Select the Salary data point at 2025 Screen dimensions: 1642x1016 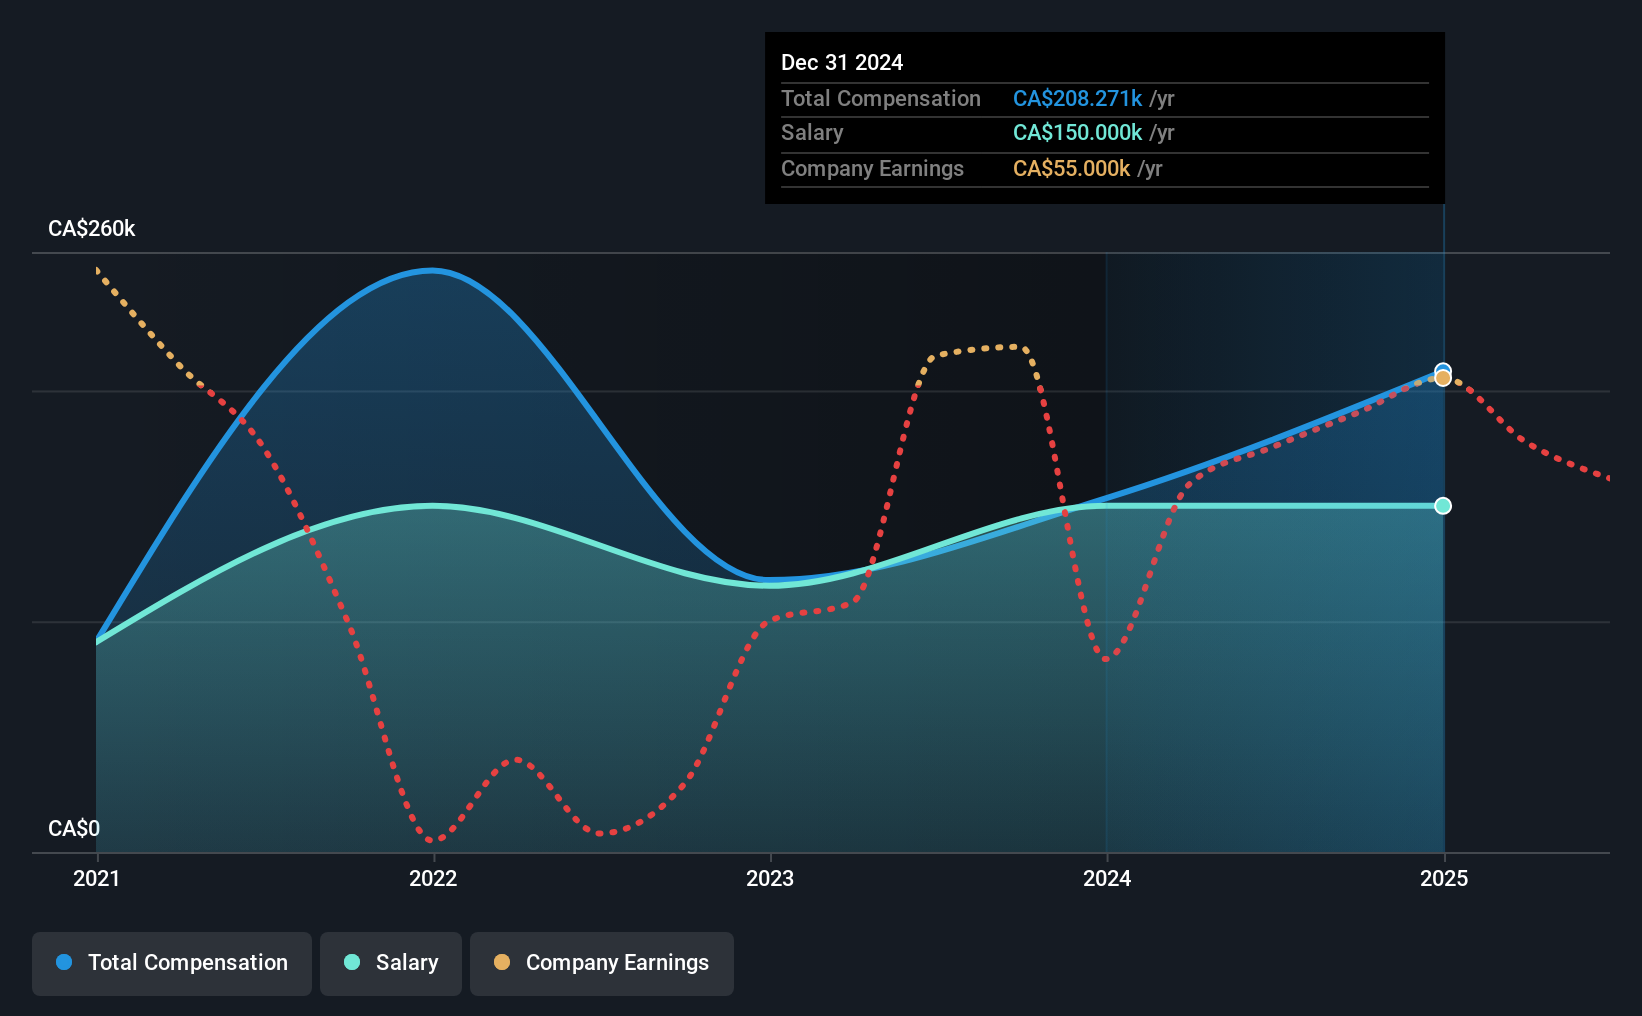point(1443,506)
